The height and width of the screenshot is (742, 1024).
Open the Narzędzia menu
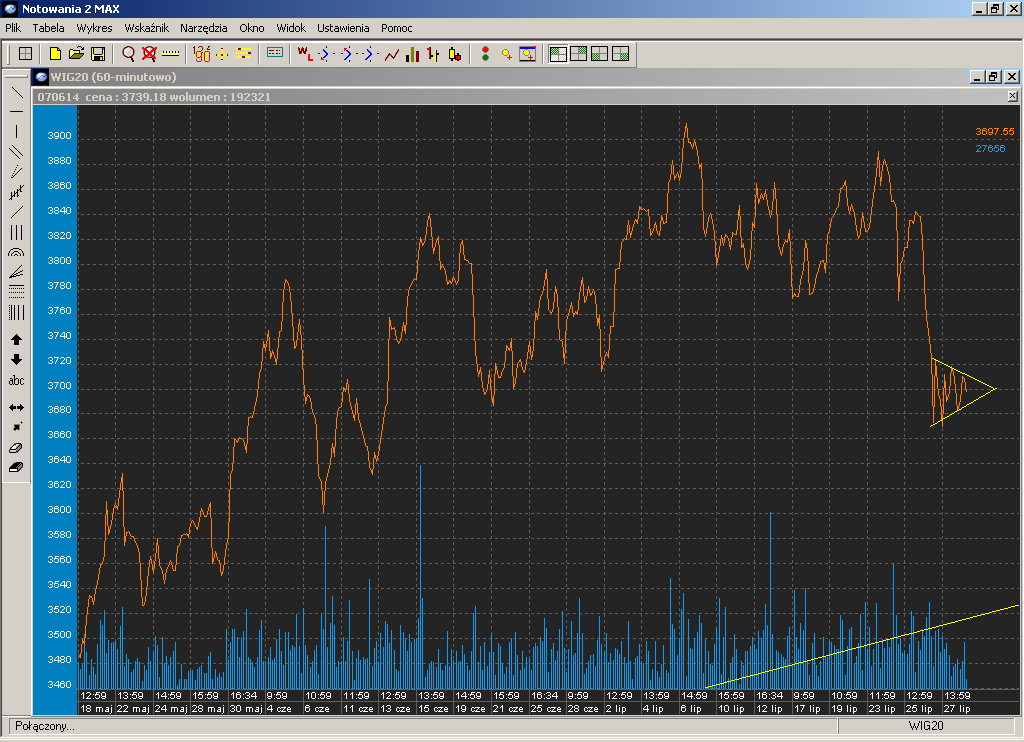(203, 28)
